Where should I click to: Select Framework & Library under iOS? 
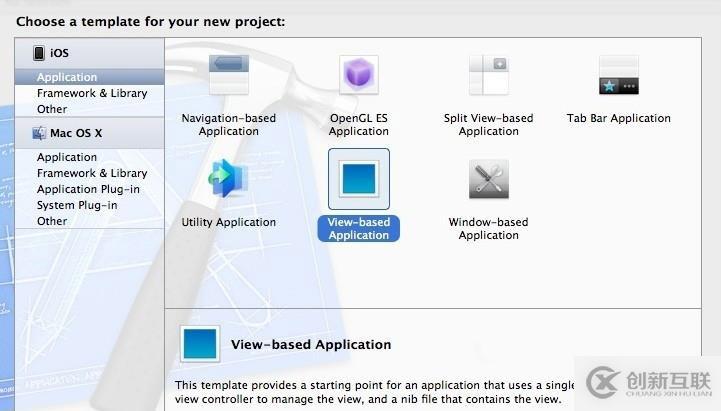pos(89,93)
